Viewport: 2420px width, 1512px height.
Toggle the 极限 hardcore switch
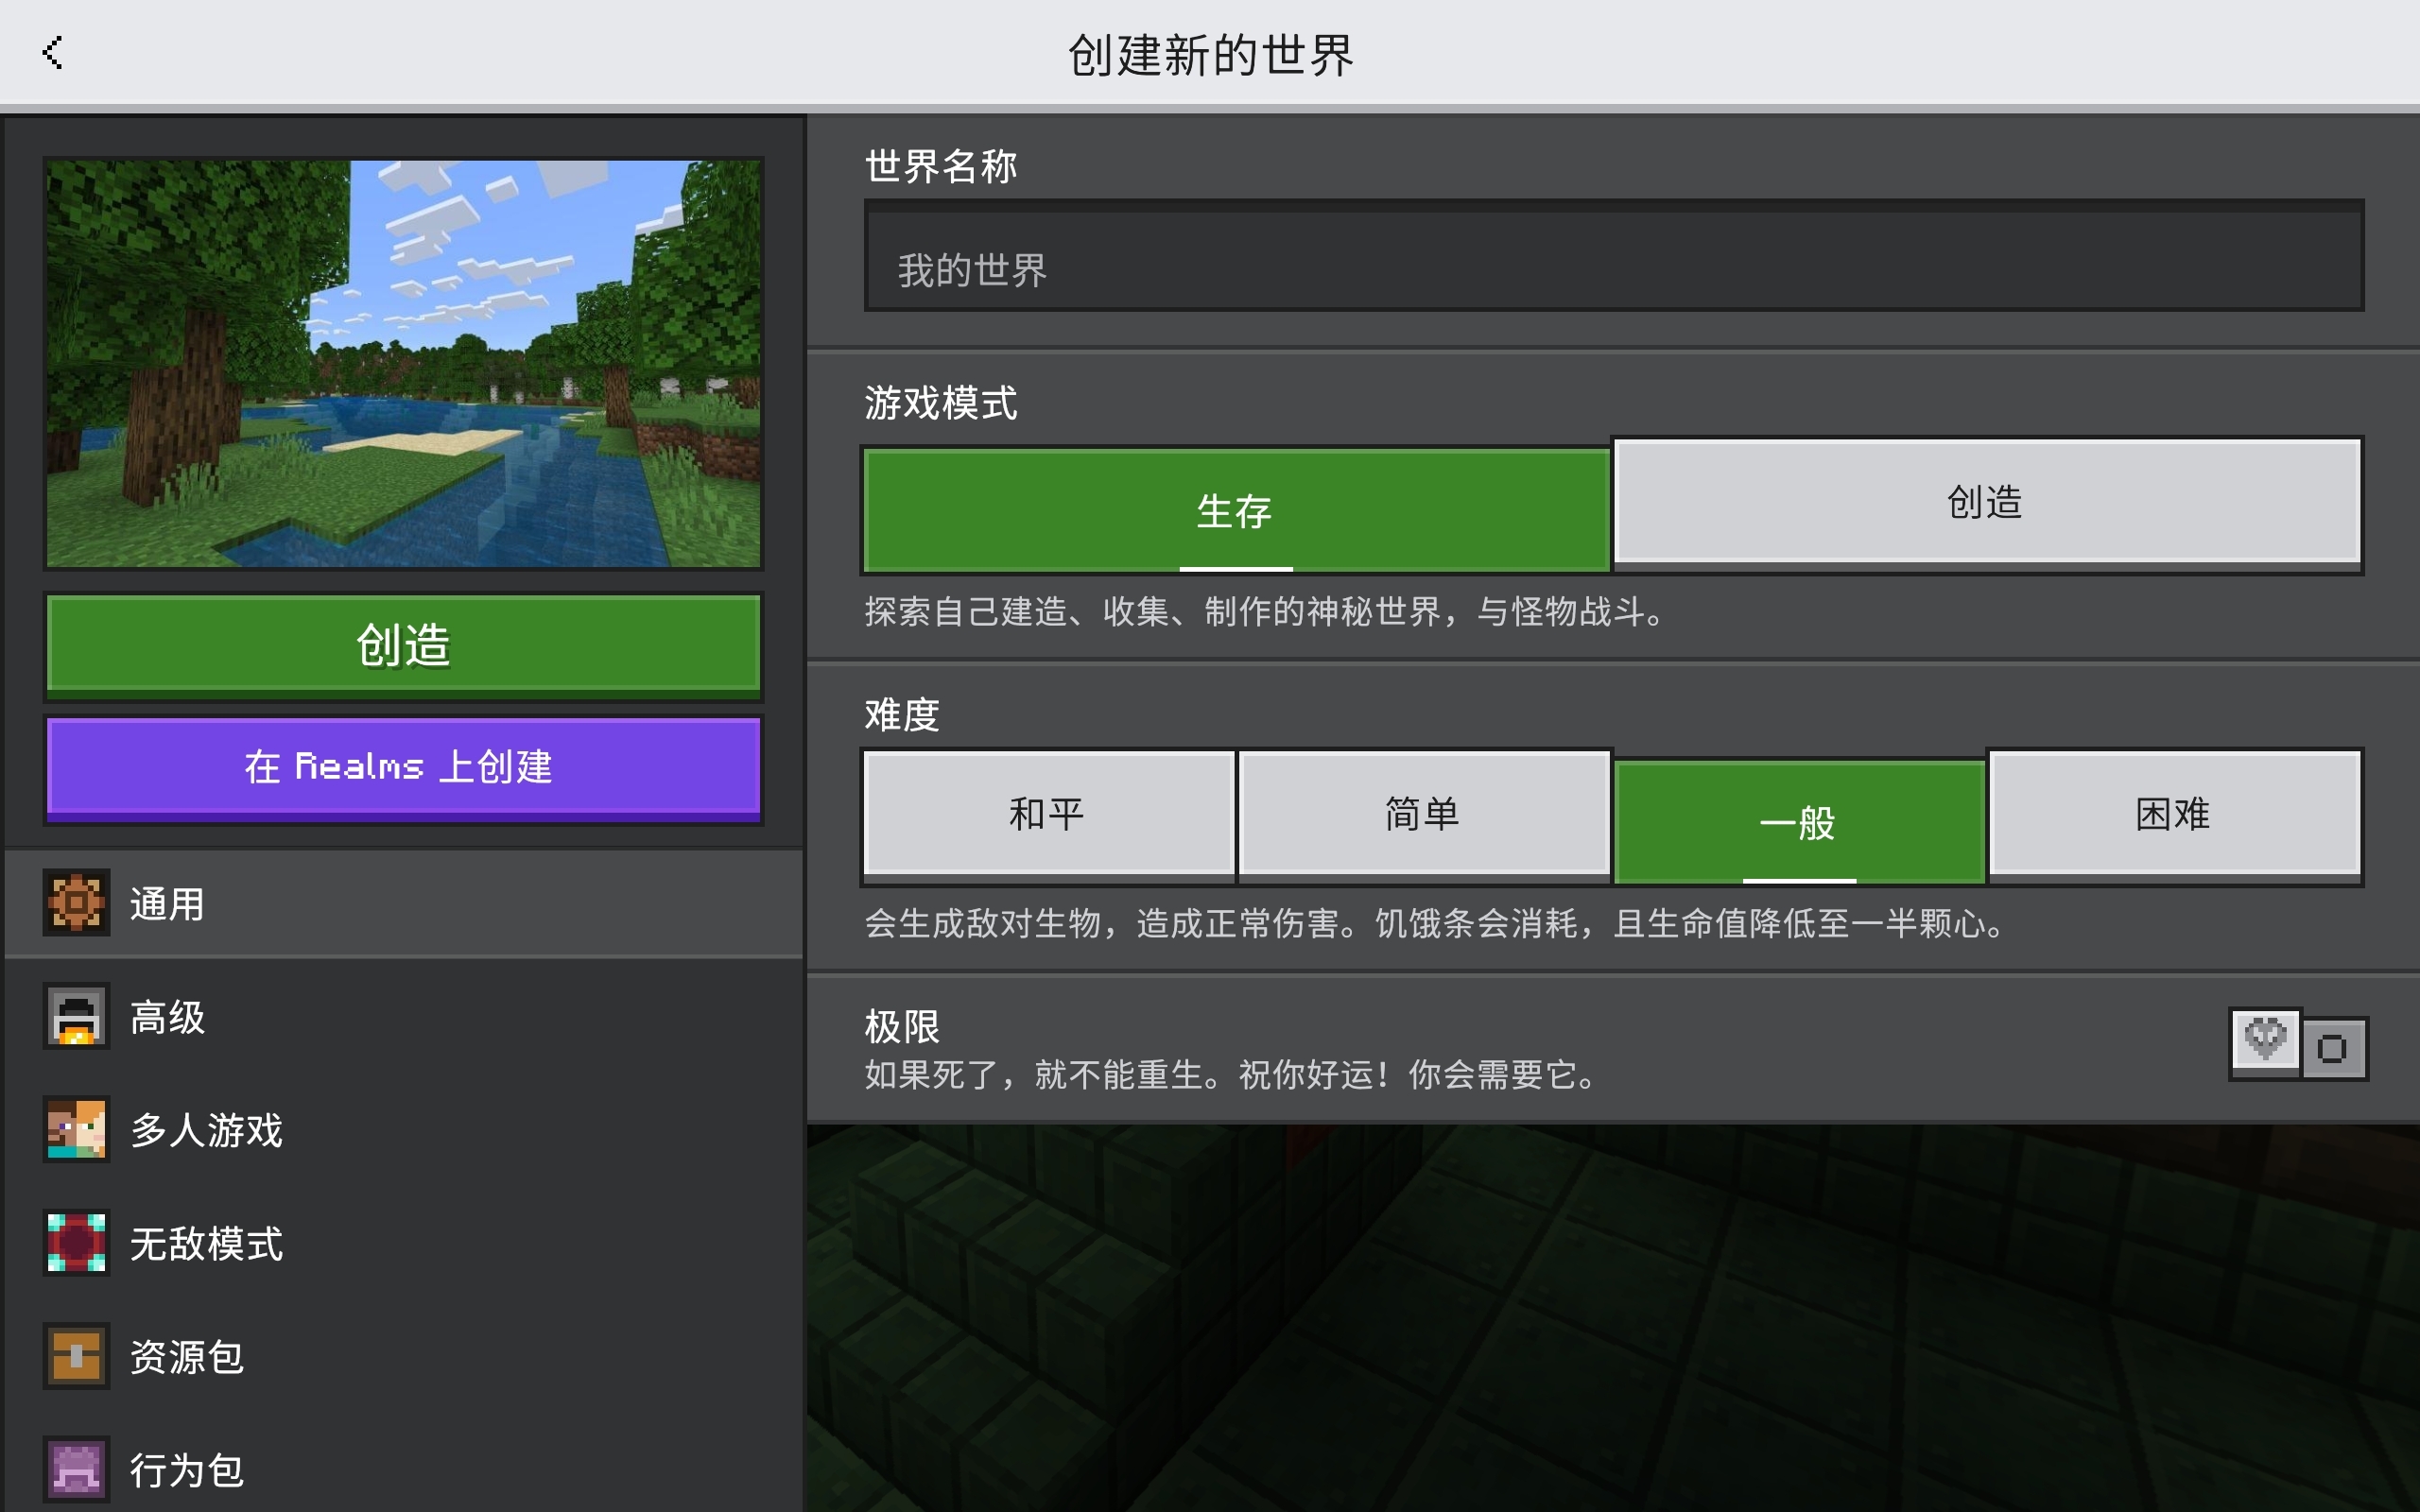point(2298,1044)
